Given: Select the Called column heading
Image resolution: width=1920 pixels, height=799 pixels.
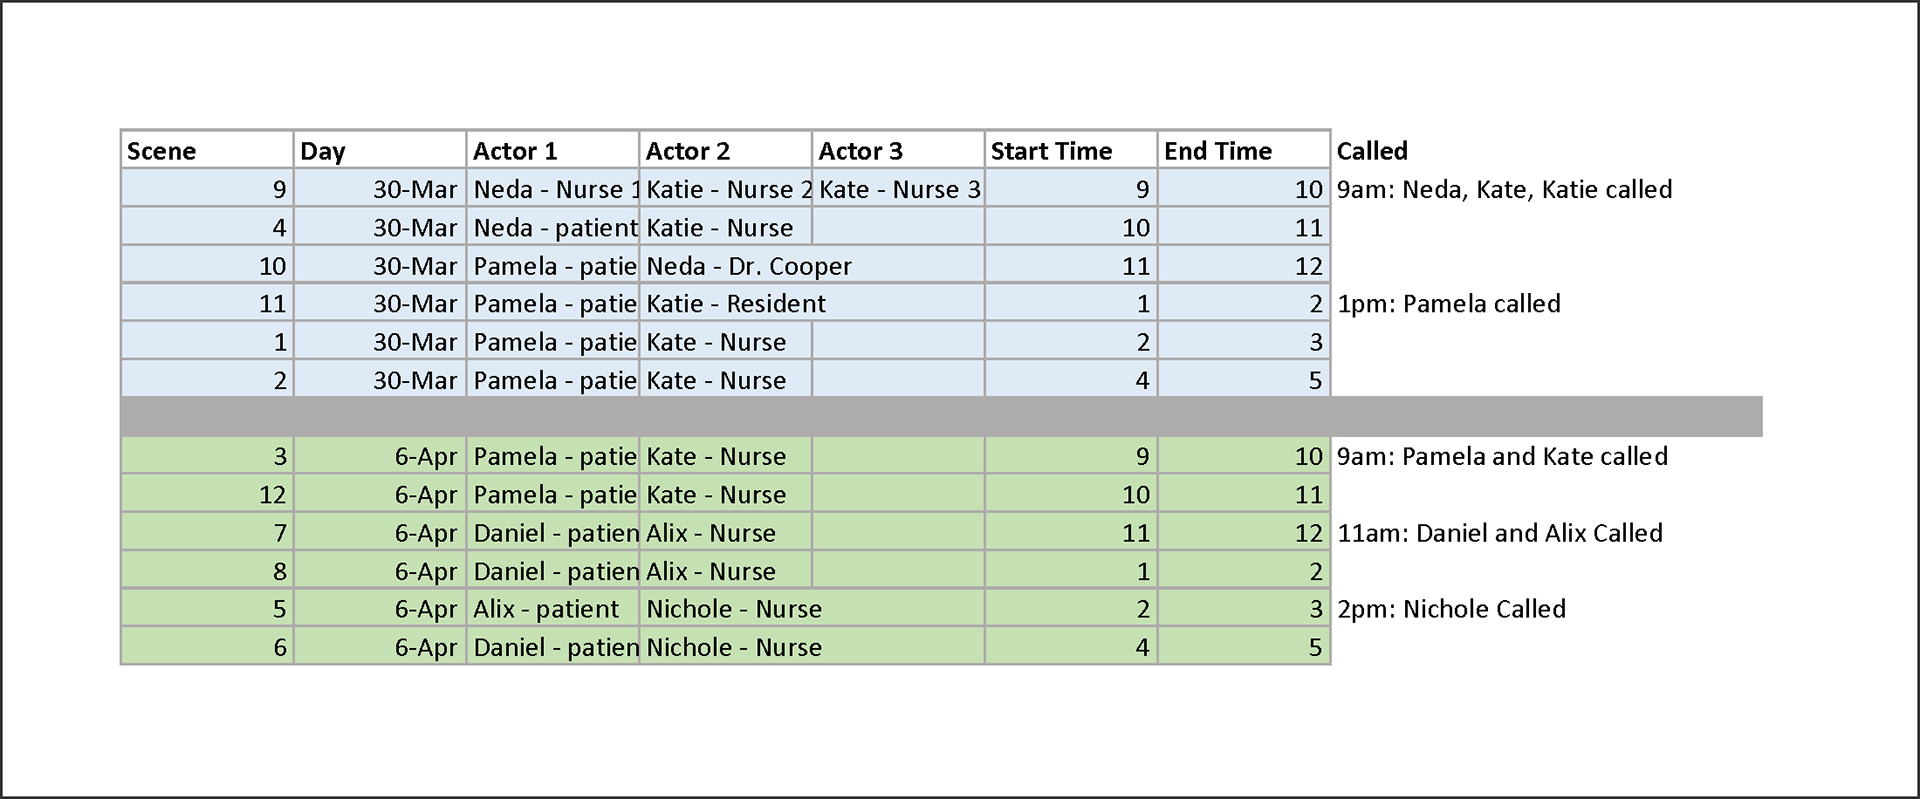Looking at the screenshot, I should [x=1372, y=151].
